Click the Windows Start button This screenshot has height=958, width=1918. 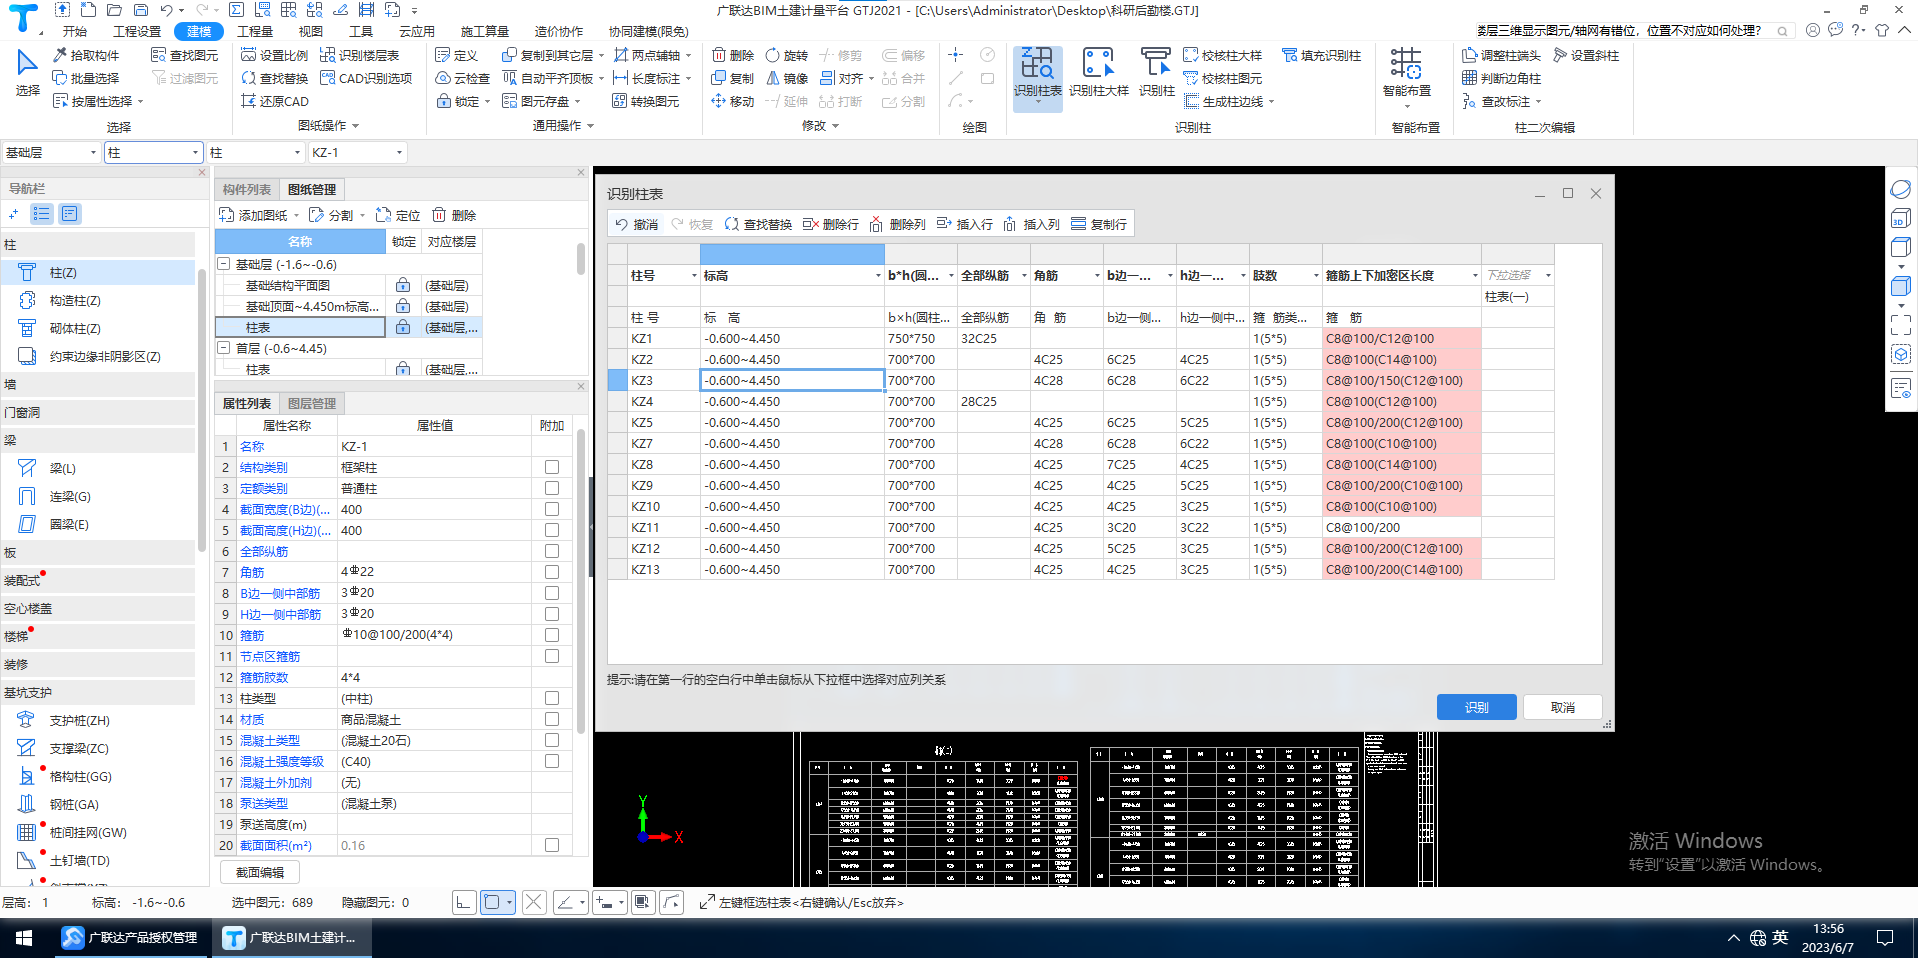click(24, 937)
